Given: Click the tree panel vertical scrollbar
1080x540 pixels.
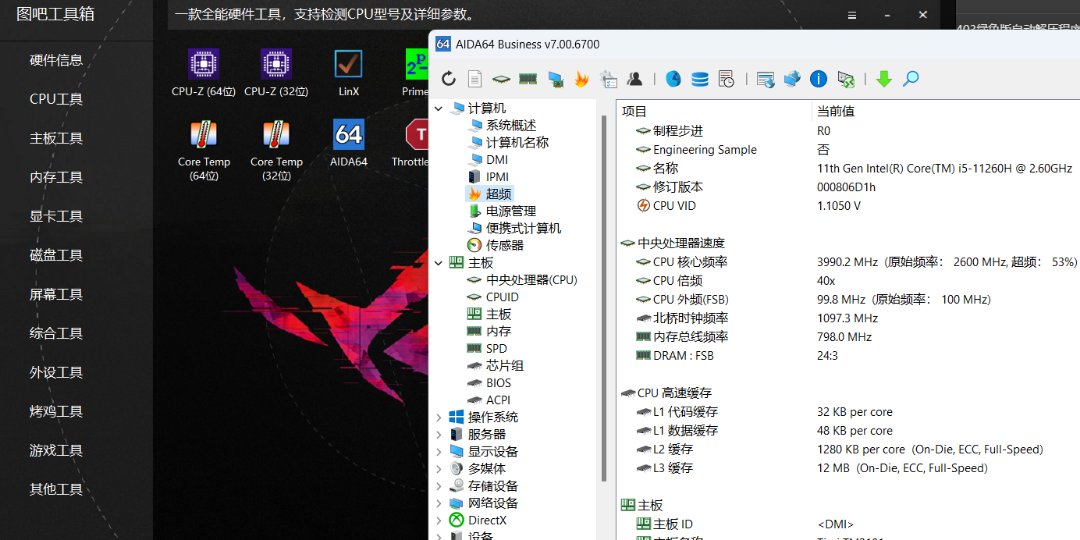Looking at the screenshot, I should (604, 300).
